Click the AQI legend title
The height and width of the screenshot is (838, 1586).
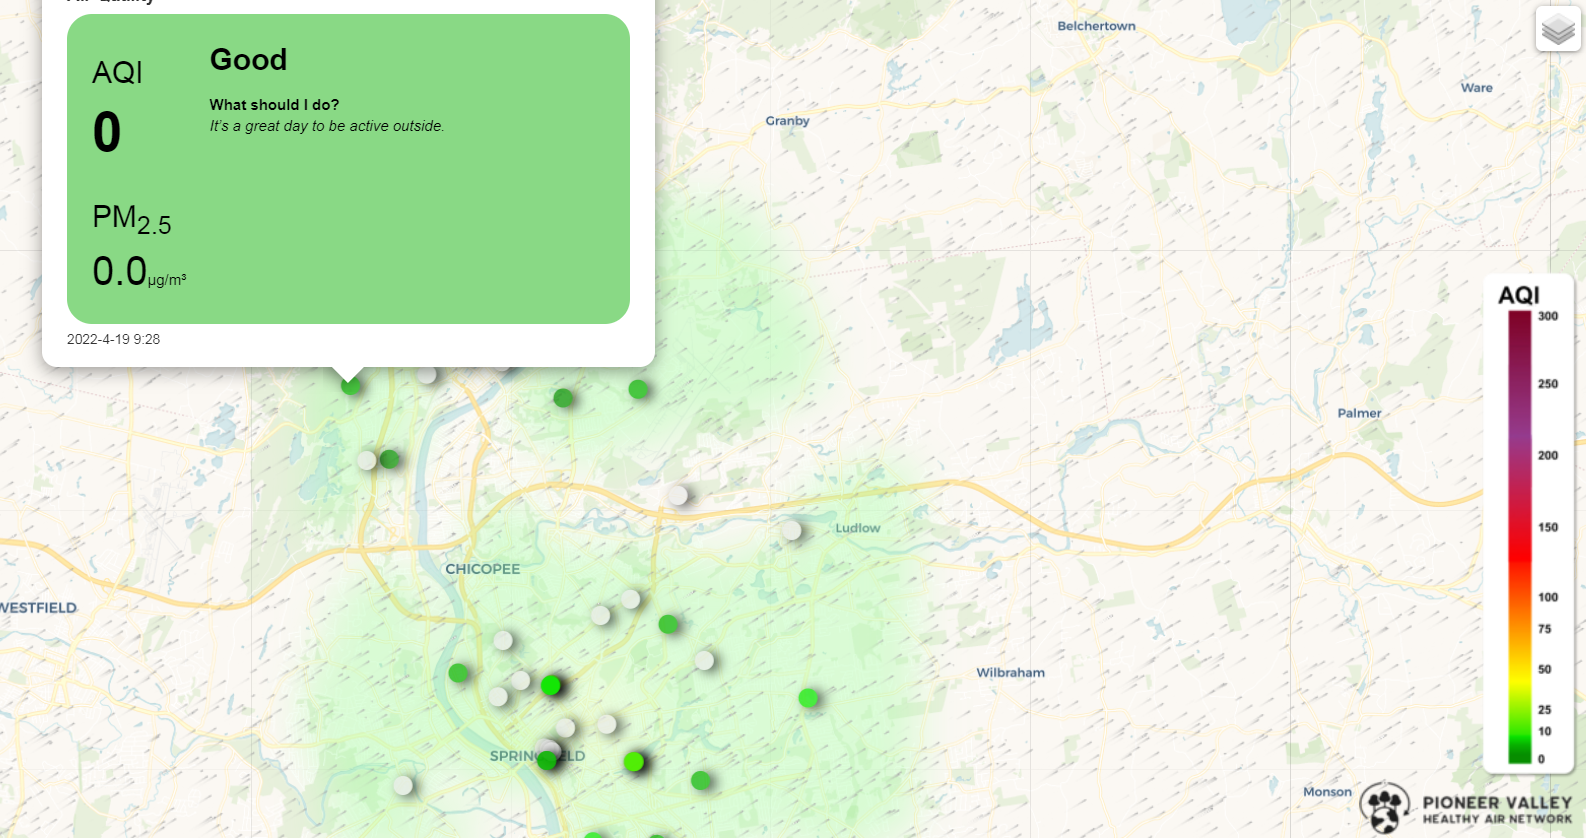coord(1518,295)
